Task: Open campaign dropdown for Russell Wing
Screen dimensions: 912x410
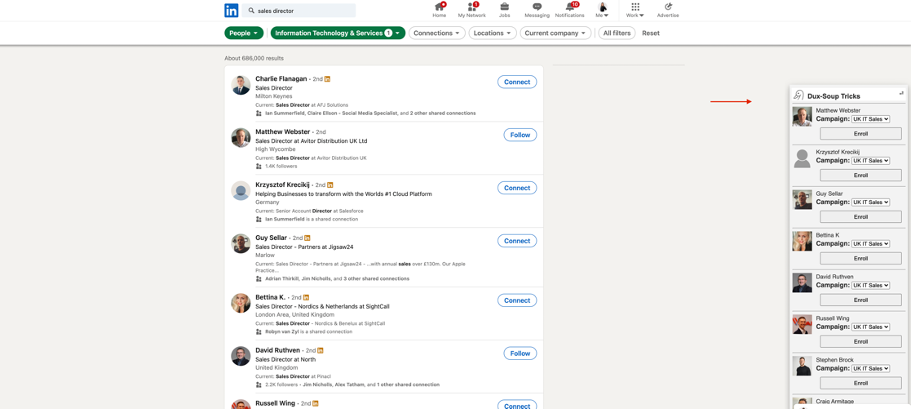Action: coord(871,327)
